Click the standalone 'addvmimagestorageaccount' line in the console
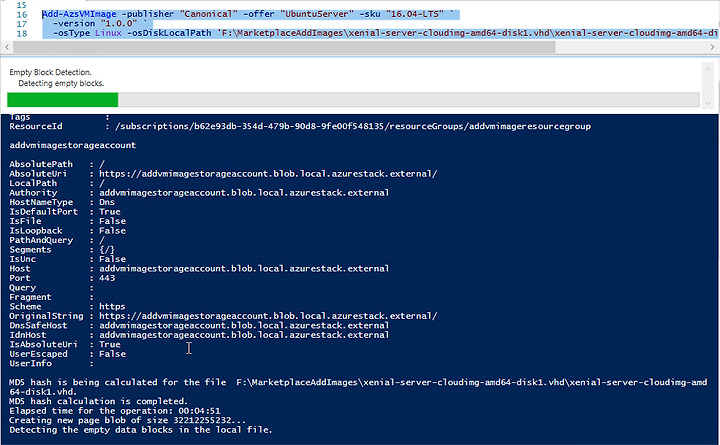 click(x=73, y=145)
